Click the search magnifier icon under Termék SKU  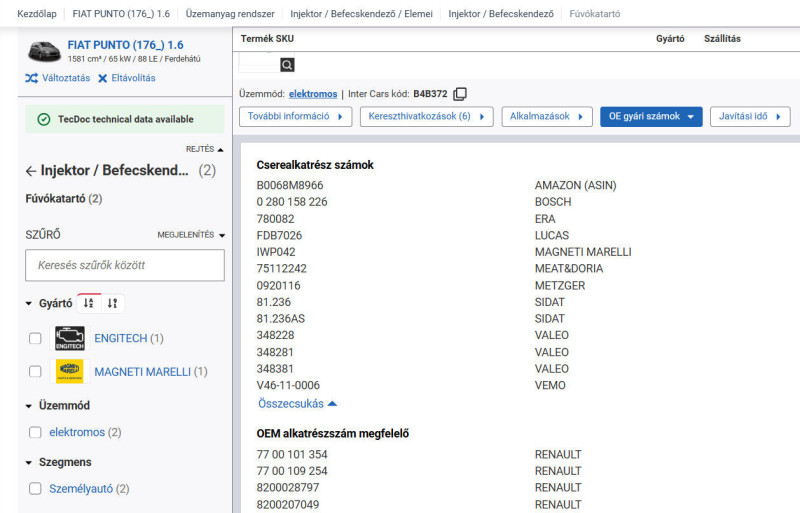pyautogui.click(x=287, y=65)
